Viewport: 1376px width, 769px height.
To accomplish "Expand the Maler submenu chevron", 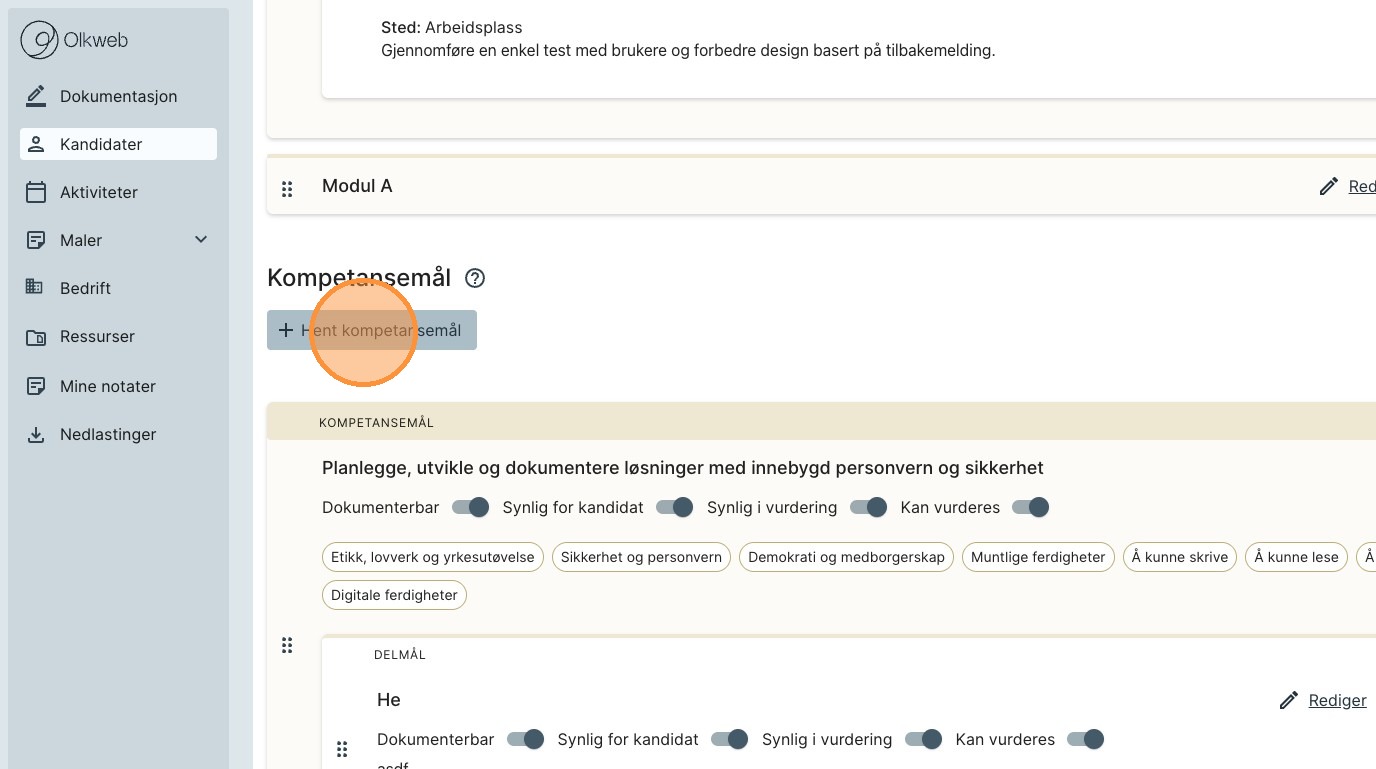I will (201, 240).
